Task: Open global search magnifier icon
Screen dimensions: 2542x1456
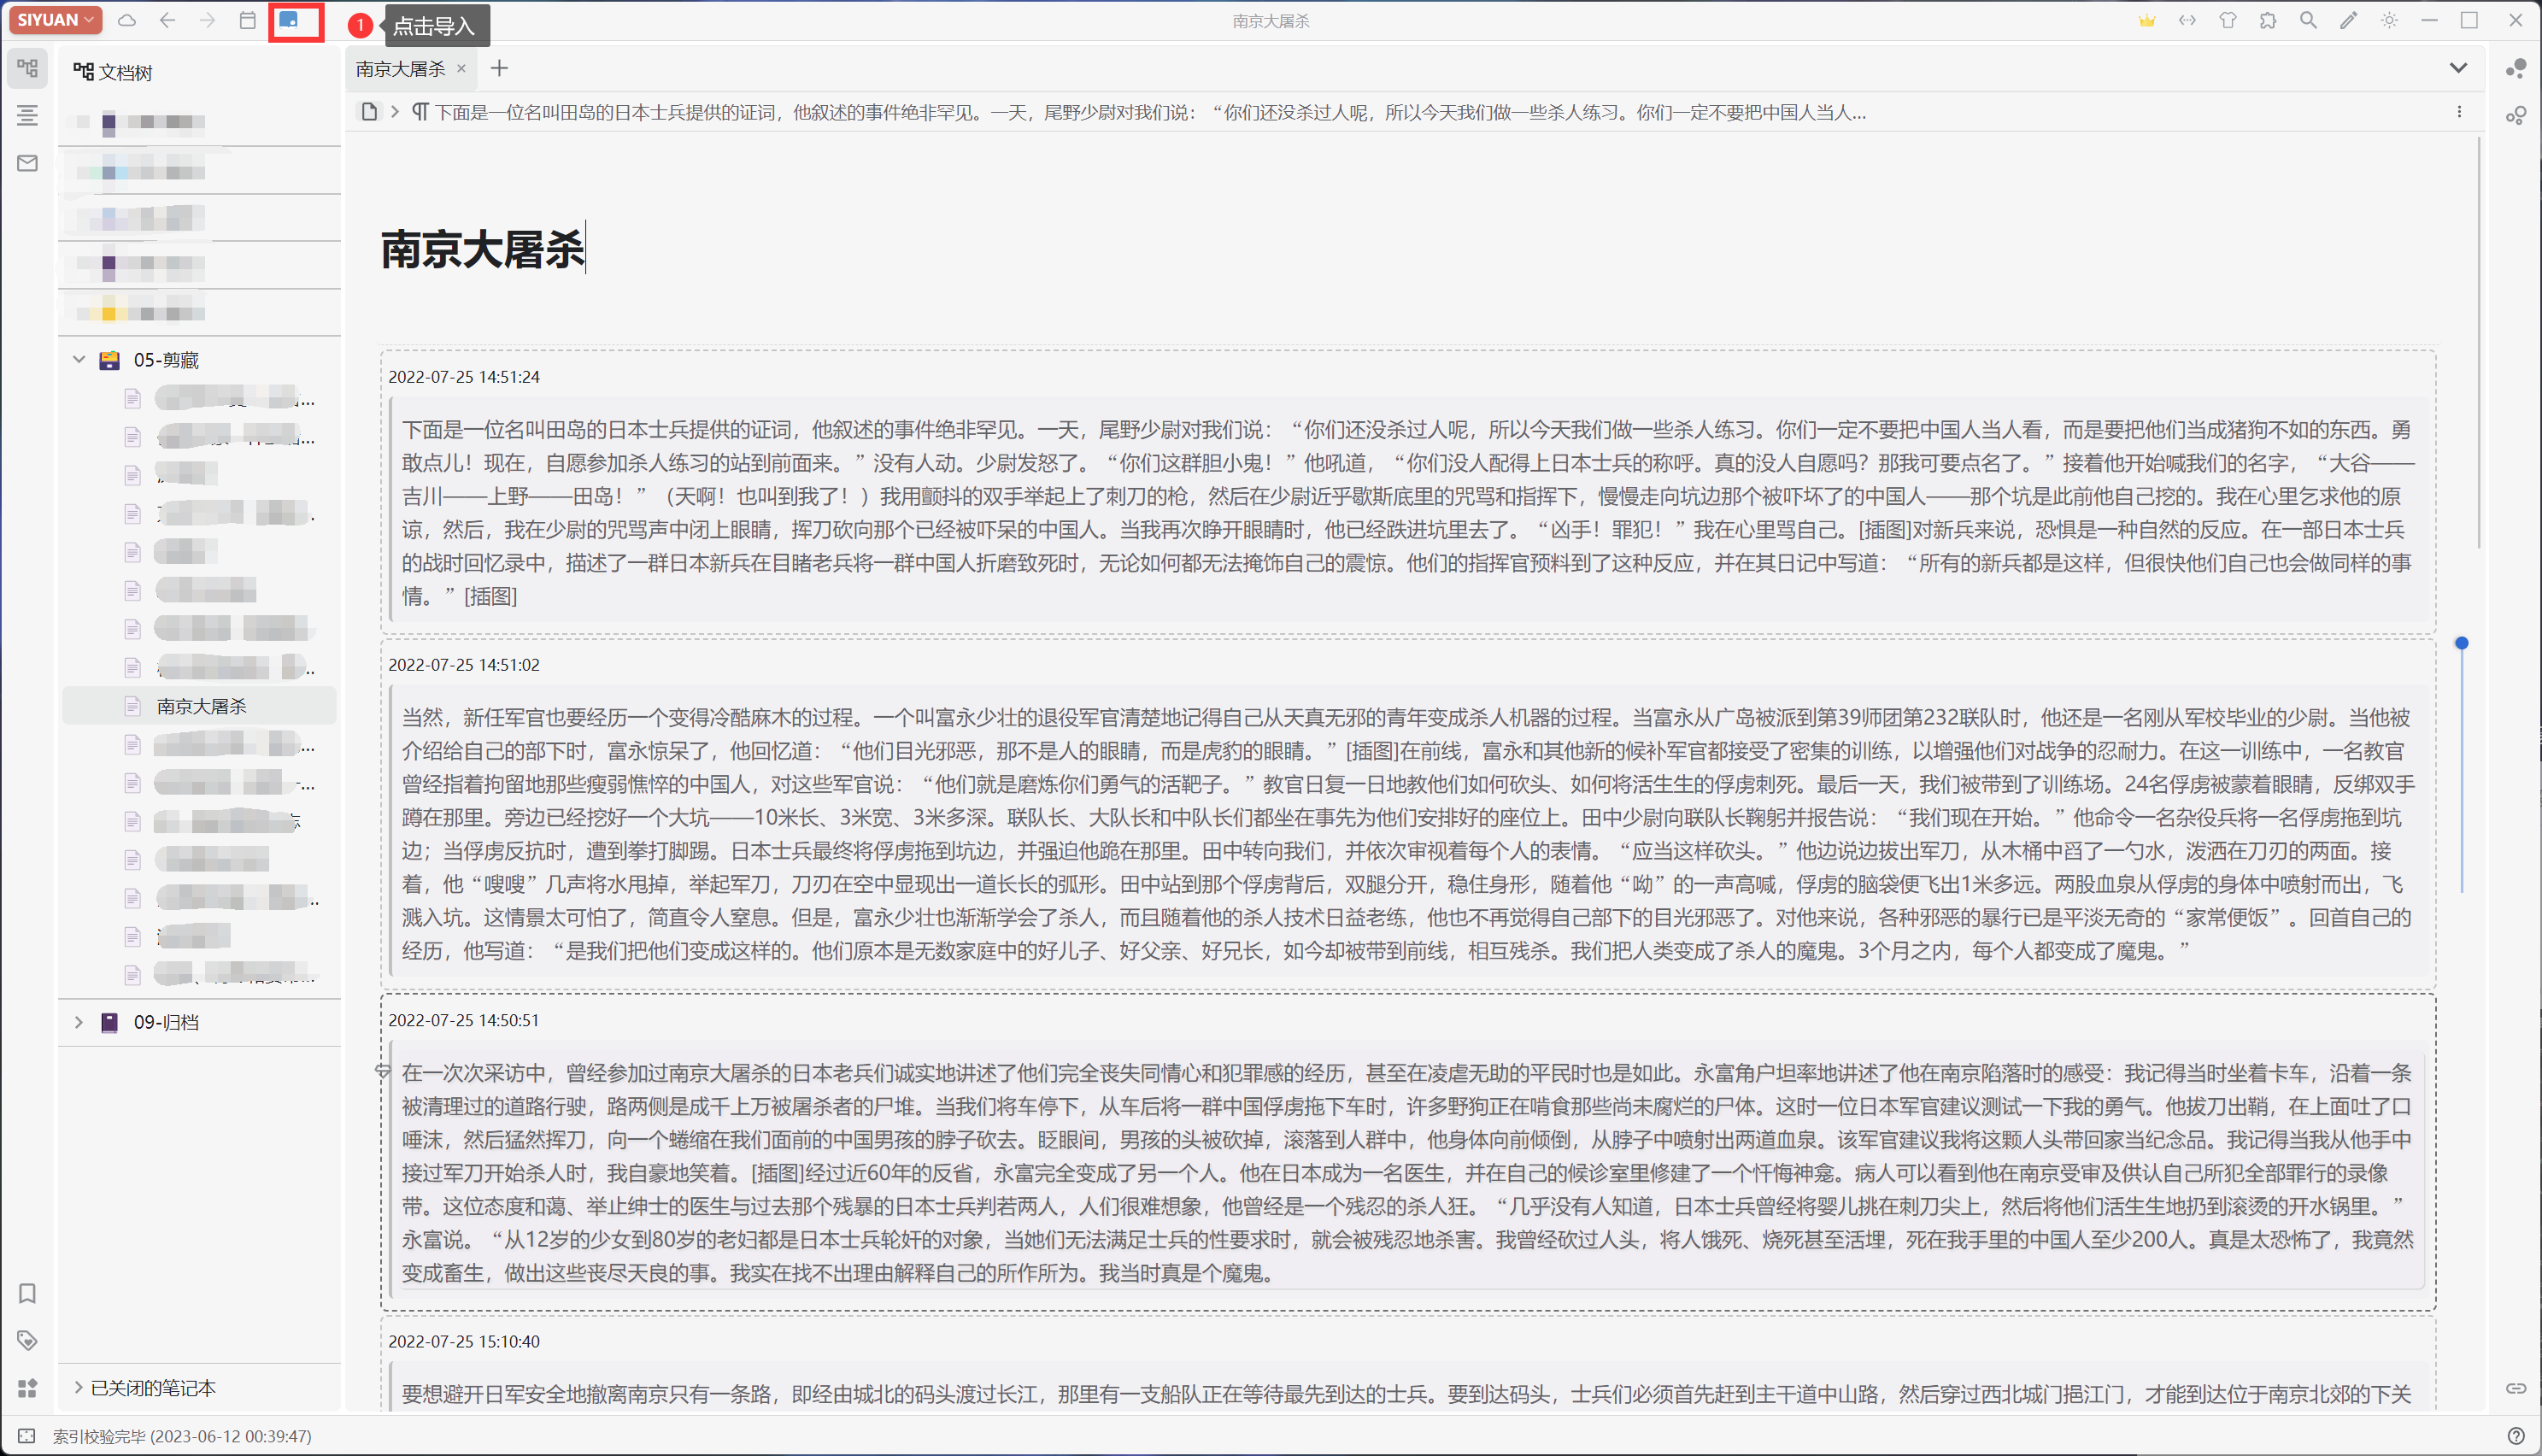Action: (x=2308, y=21)
